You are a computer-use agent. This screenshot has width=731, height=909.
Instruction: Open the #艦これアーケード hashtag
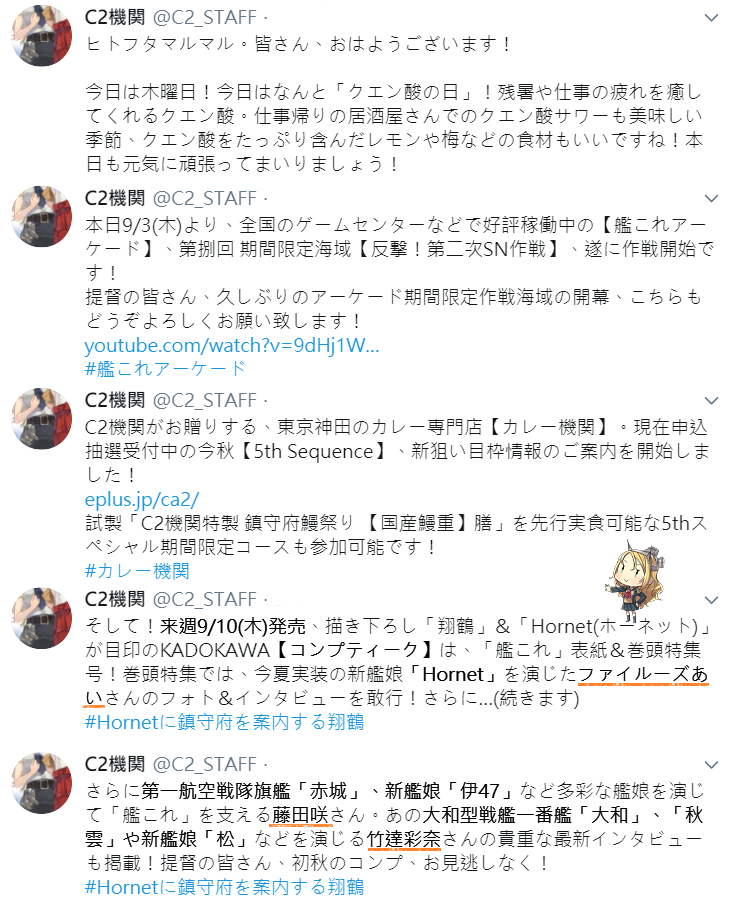pos(165,369)
